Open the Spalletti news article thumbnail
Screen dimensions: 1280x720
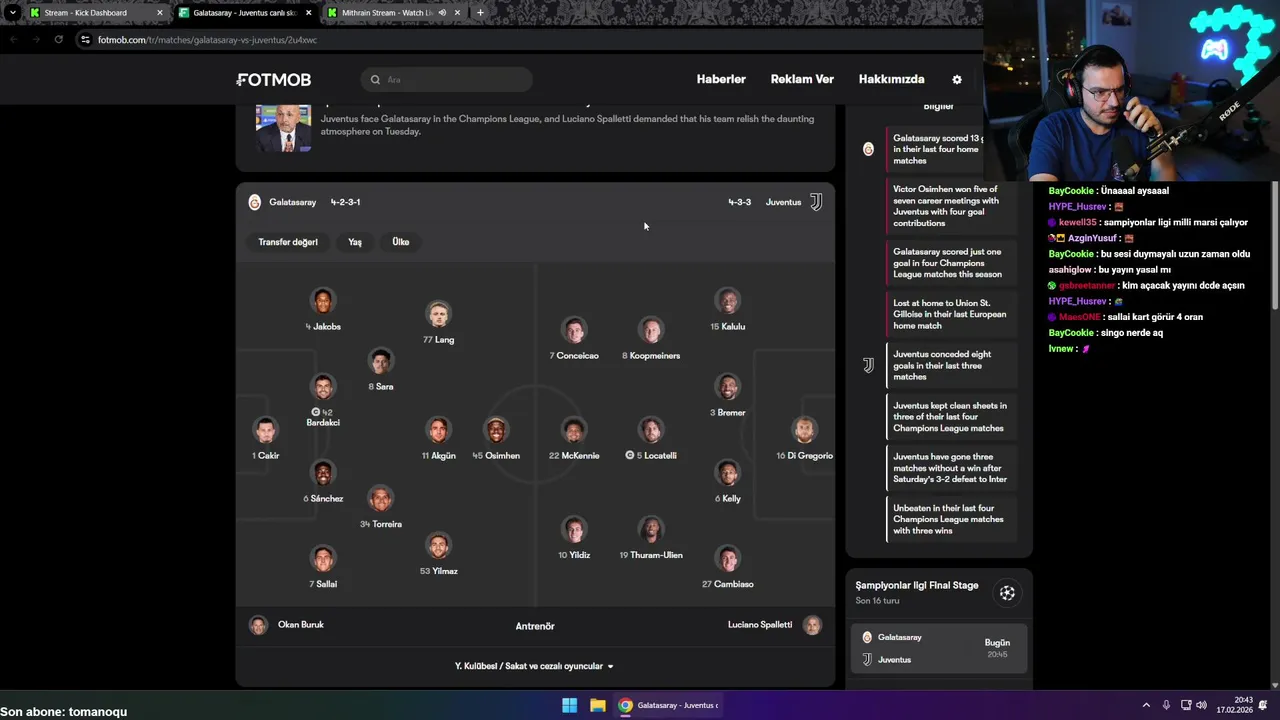click(283, 128)
